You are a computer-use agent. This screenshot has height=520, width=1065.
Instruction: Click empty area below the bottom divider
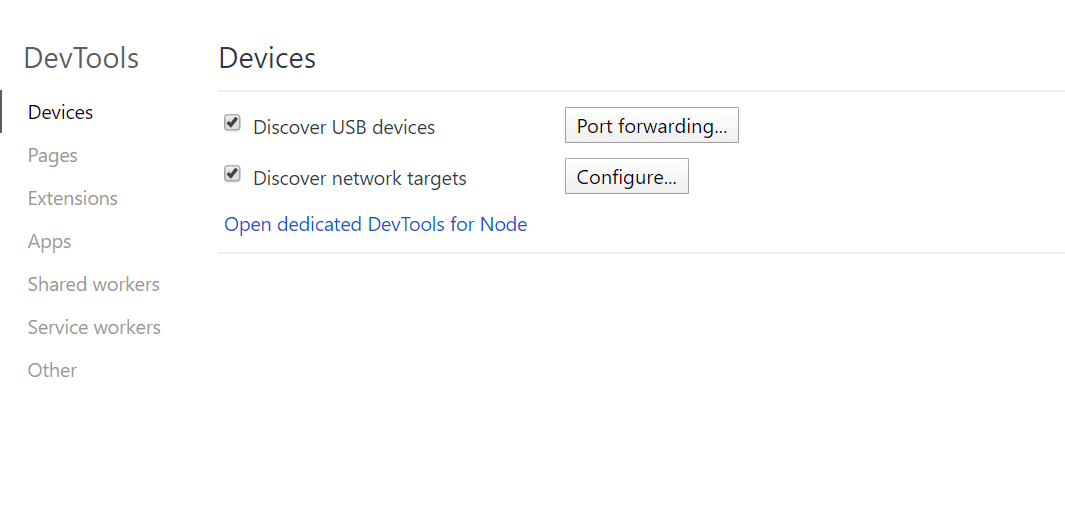pos(640,390)
